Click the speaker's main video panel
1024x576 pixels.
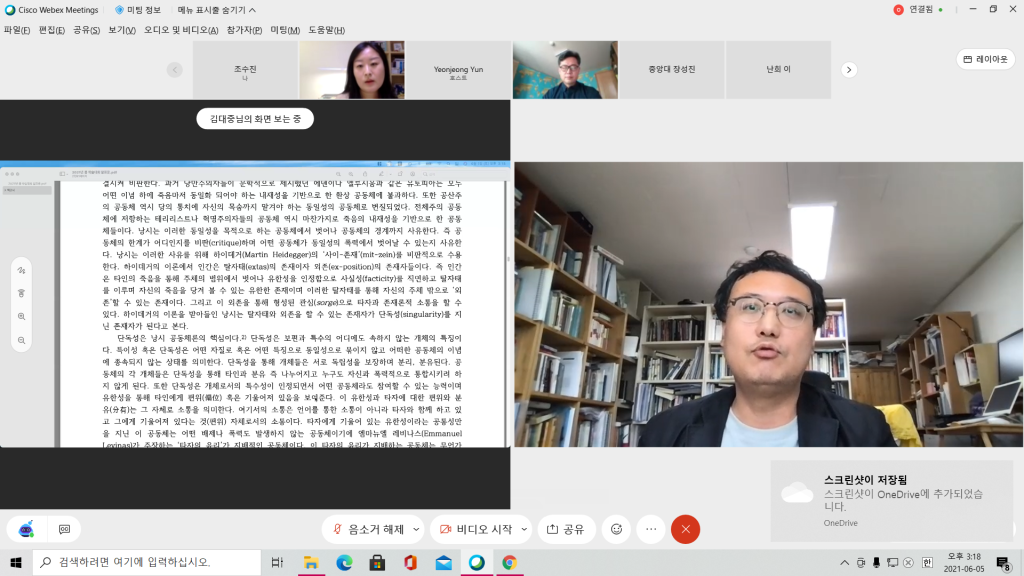click(769, 304)
